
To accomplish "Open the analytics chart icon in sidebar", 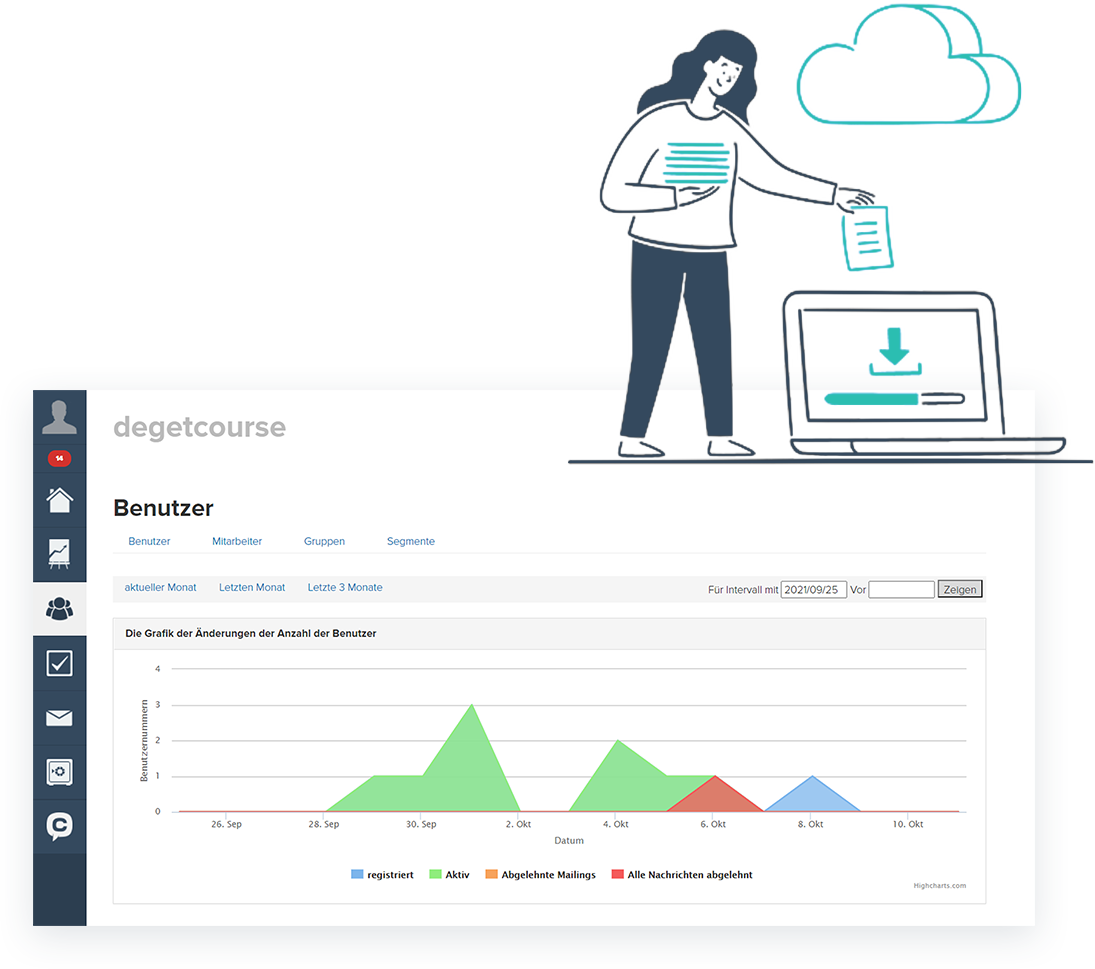I will (59, 553).
